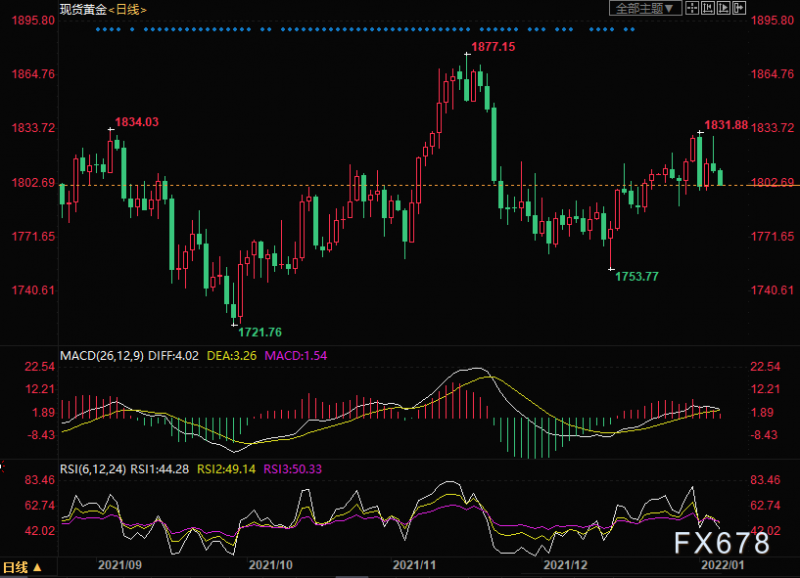The width and height of the screenshot is (800, 578).
Task: Select the <日线> period label in the title
Action: (x=128, y=10)
